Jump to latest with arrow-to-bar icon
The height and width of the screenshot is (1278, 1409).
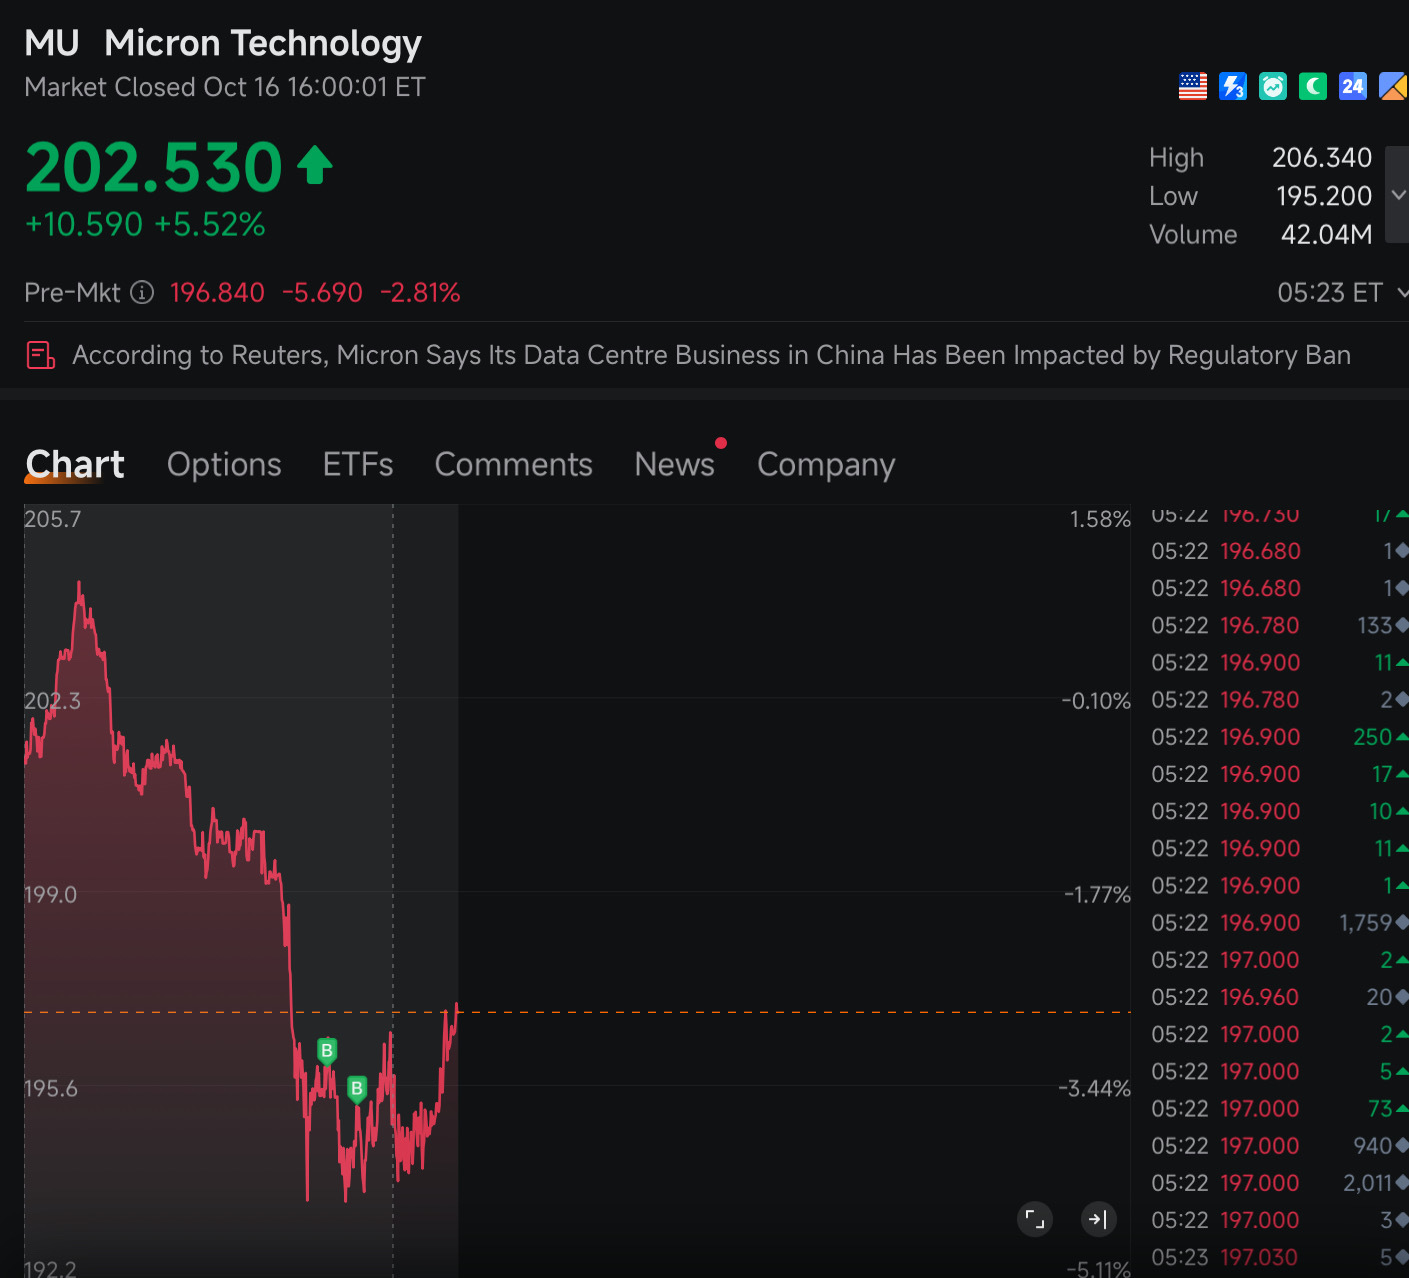1098,1219
